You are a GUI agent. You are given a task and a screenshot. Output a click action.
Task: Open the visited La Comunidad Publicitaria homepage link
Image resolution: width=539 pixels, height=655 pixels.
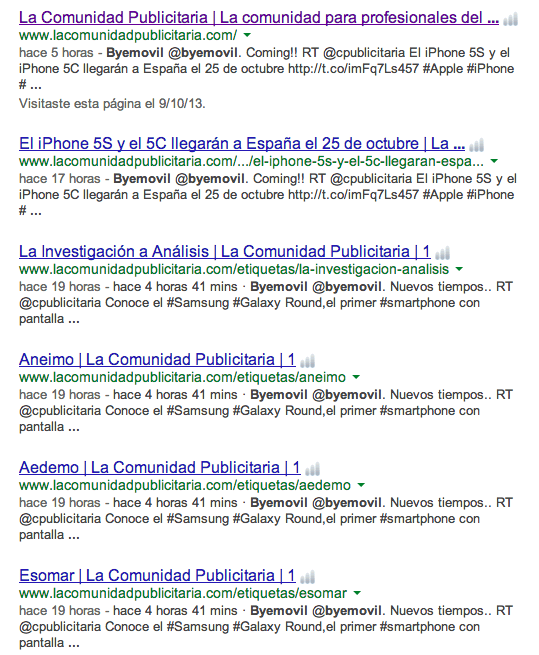coord(259,18)
